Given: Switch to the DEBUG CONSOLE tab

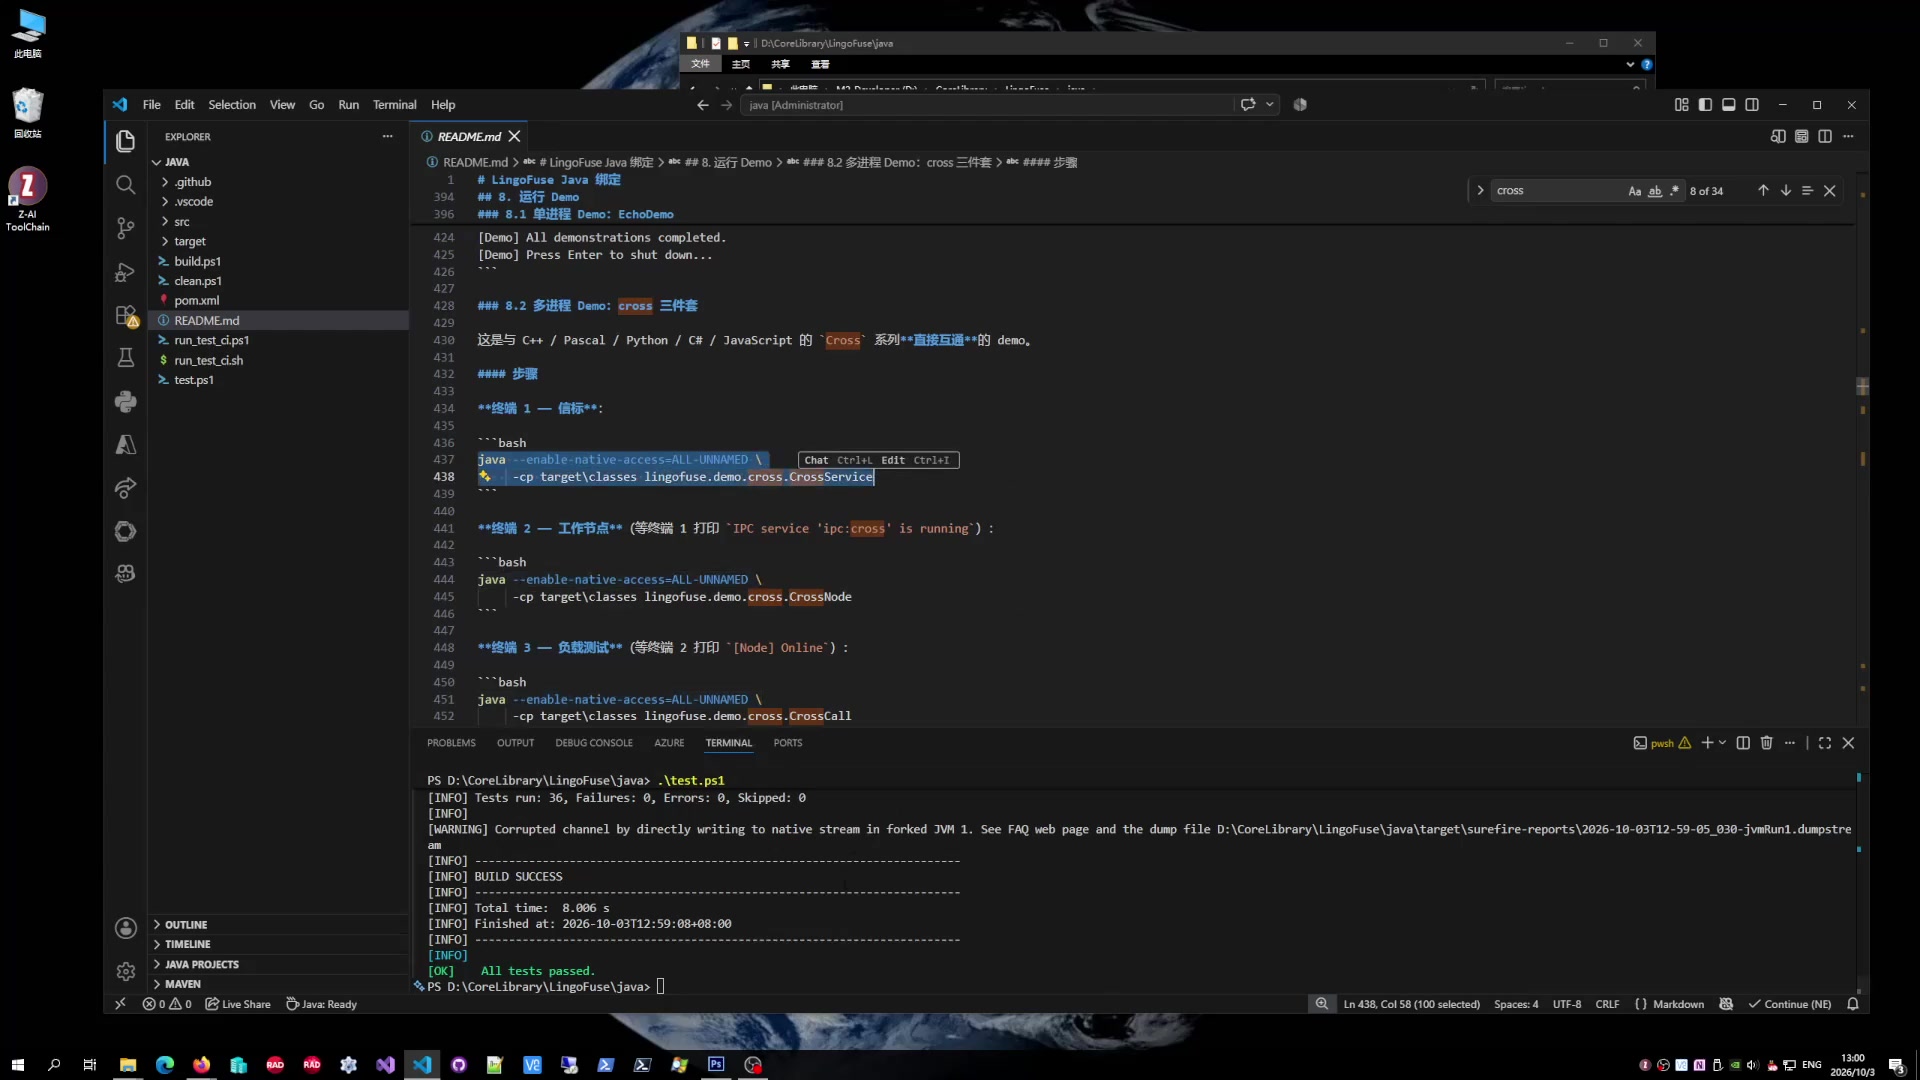Looking at the screenshot, I should pos(594,743).
